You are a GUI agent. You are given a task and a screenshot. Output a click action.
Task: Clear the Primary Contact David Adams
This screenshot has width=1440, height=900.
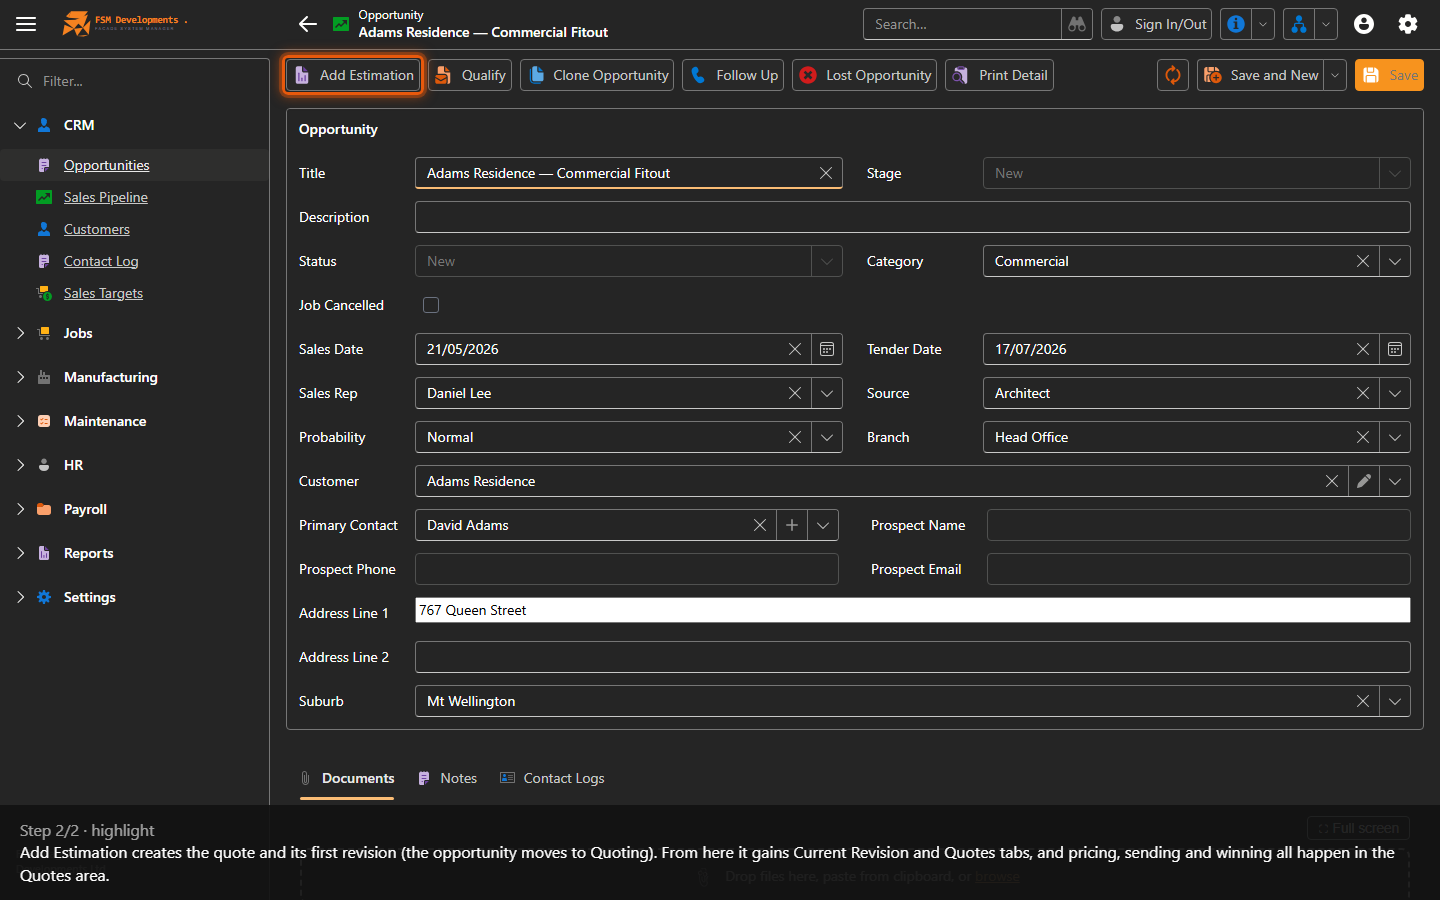(x=760, y=525)
